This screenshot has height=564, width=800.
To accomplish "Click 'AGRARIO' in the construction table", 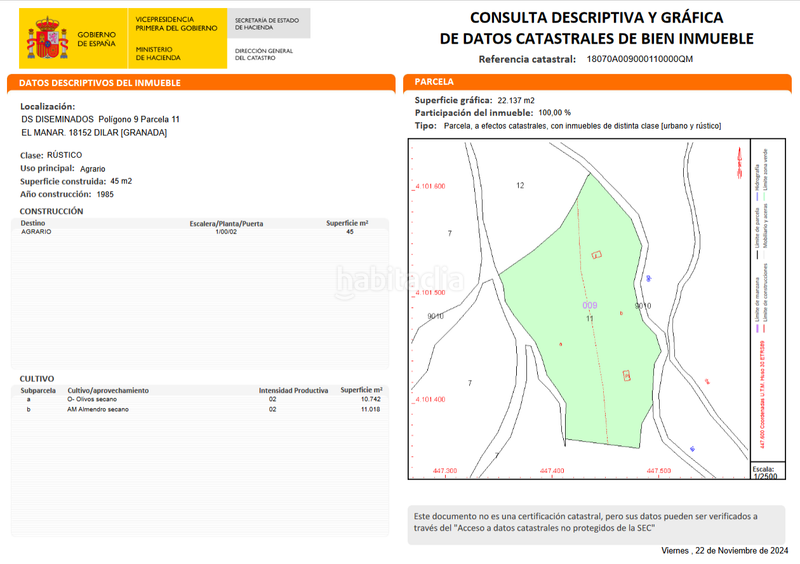I will click(36, 232).
